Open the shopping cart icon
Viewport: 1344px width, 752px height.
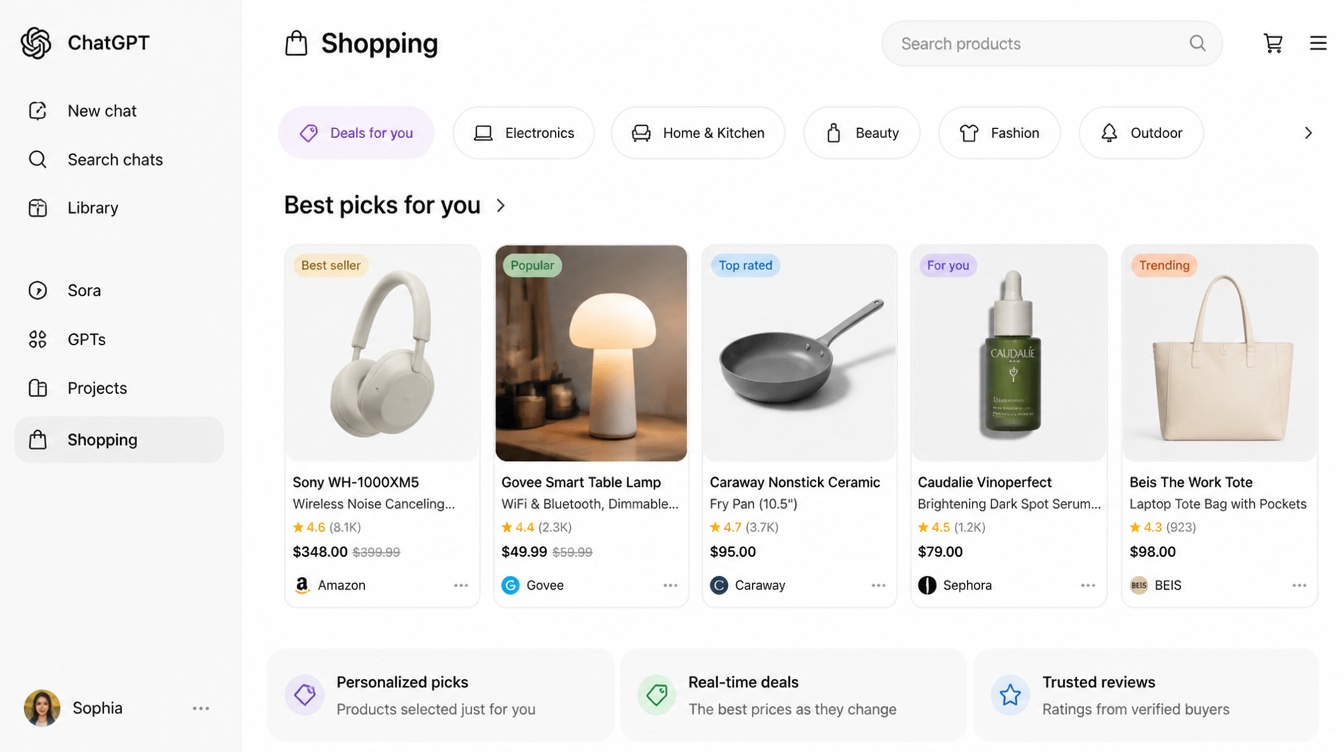1273,43
